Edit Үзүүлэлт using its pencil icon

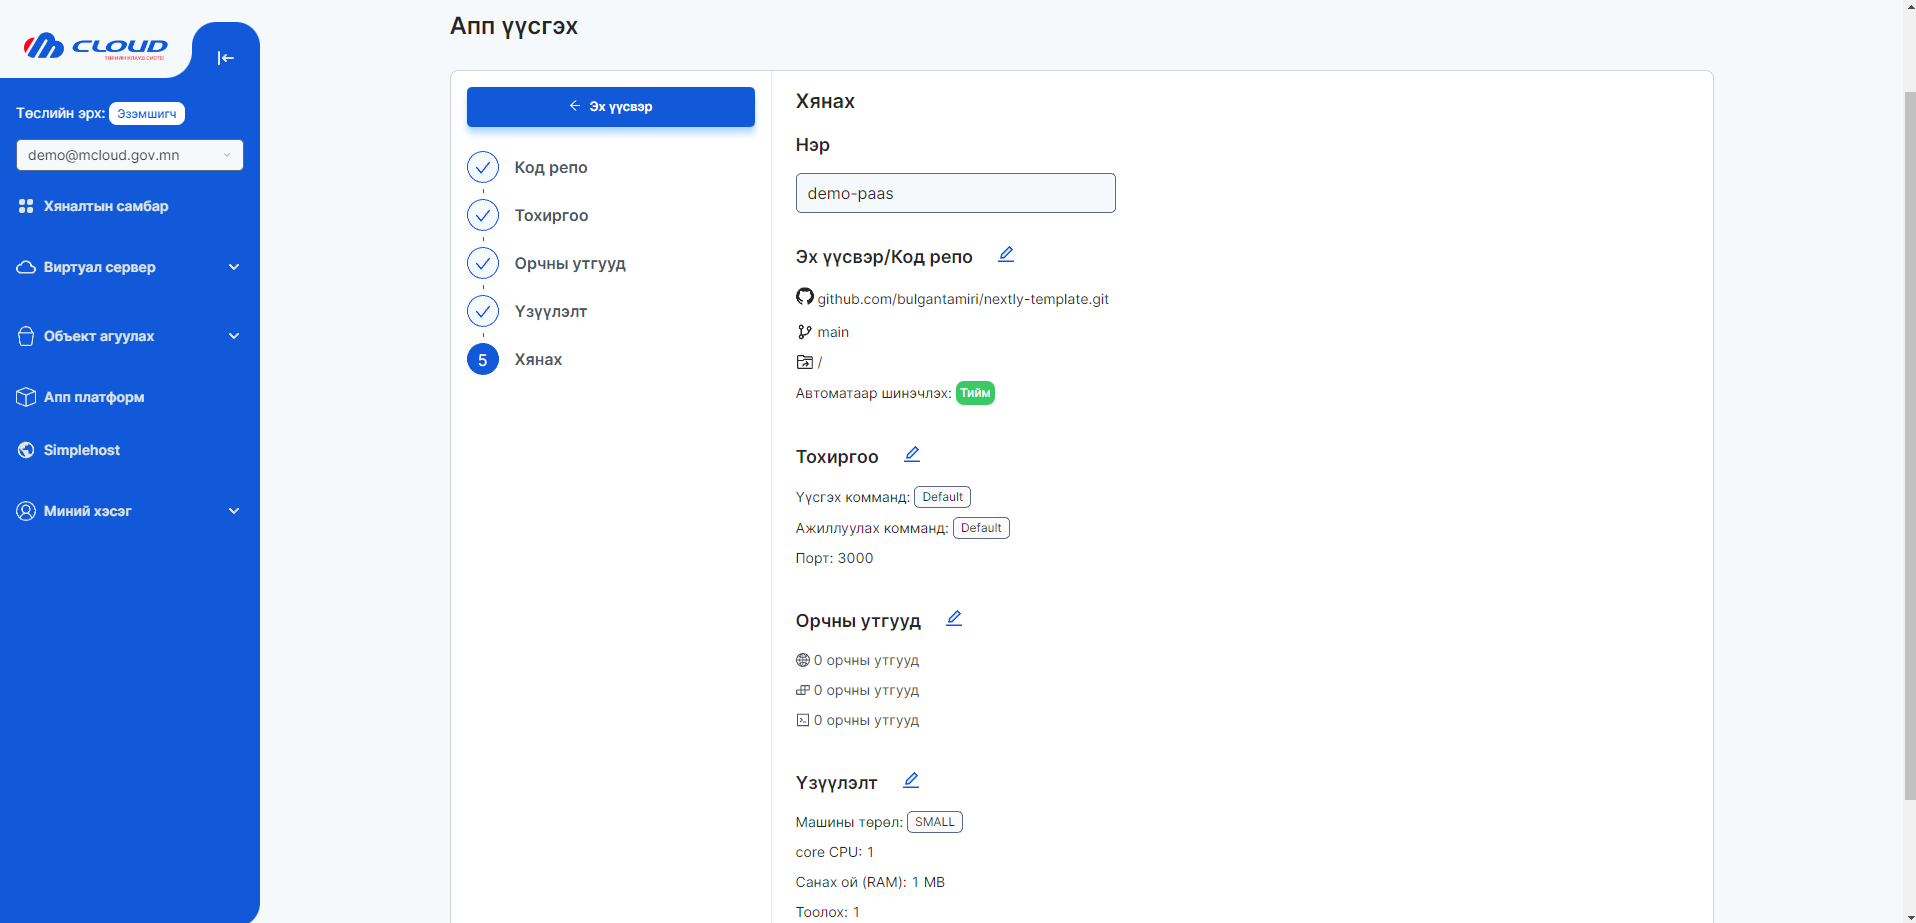tap(911, 780)
